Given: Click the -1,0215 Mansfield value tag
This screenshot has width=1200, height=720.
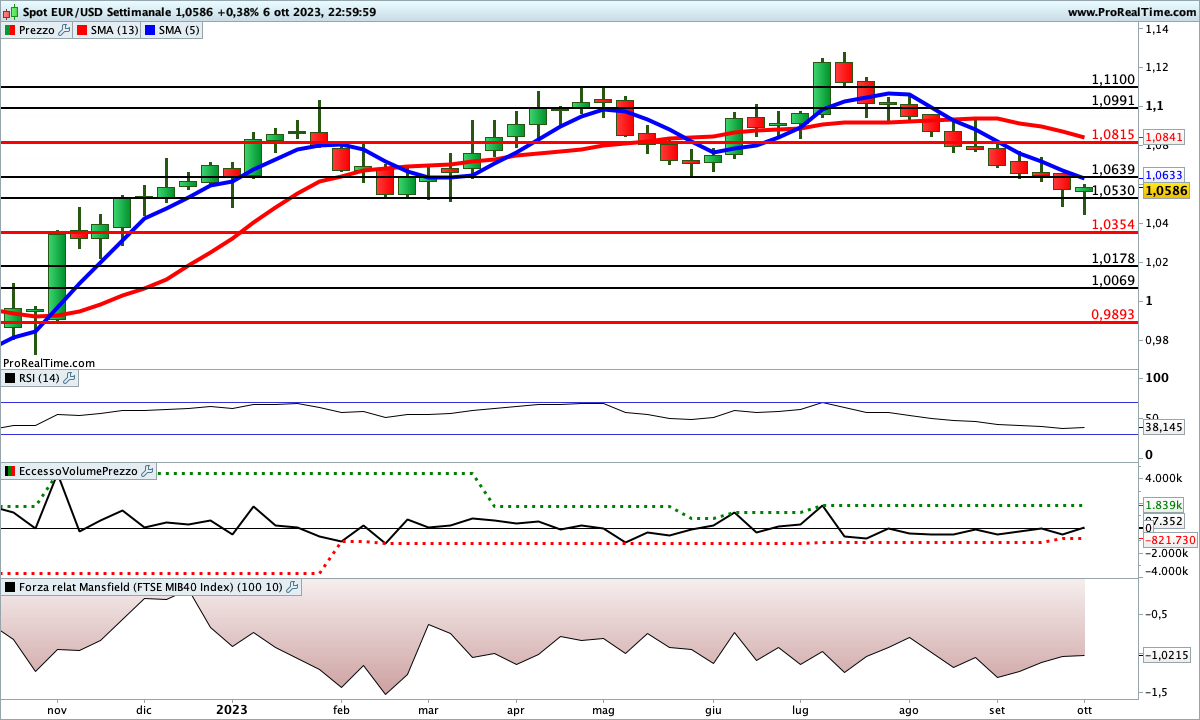Looking at the screenshot, I should (1166, 655).
